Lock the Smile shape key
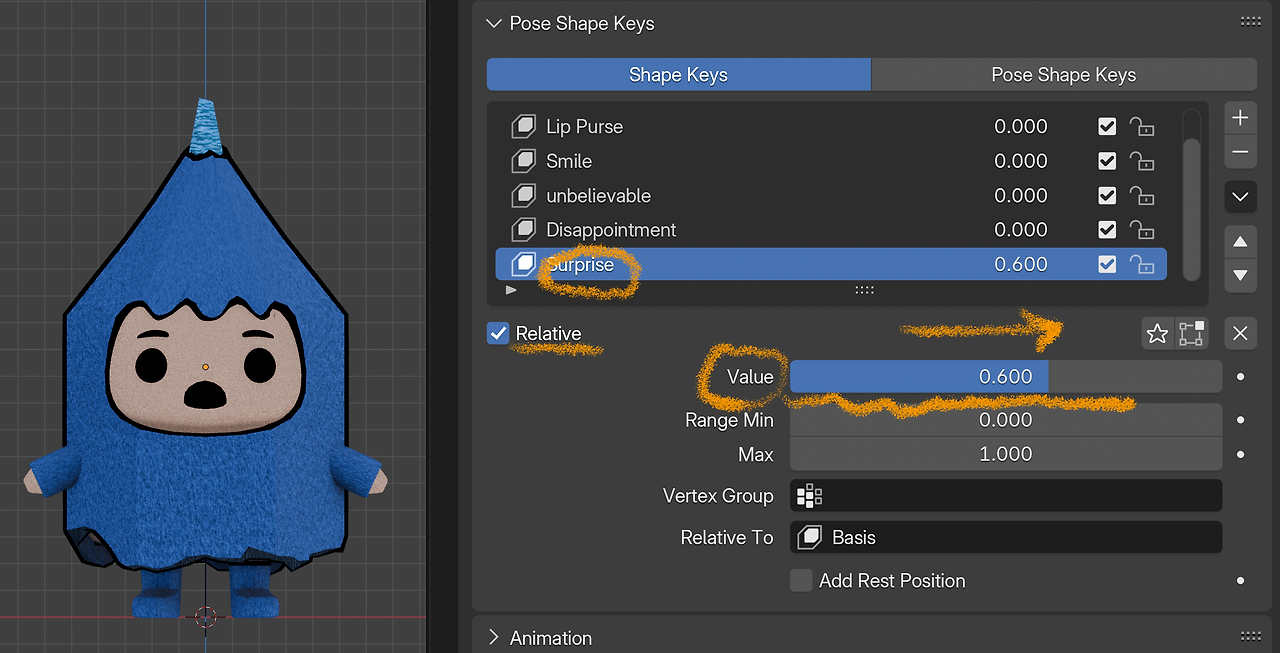1280x653 pixels. (1142, 160)
